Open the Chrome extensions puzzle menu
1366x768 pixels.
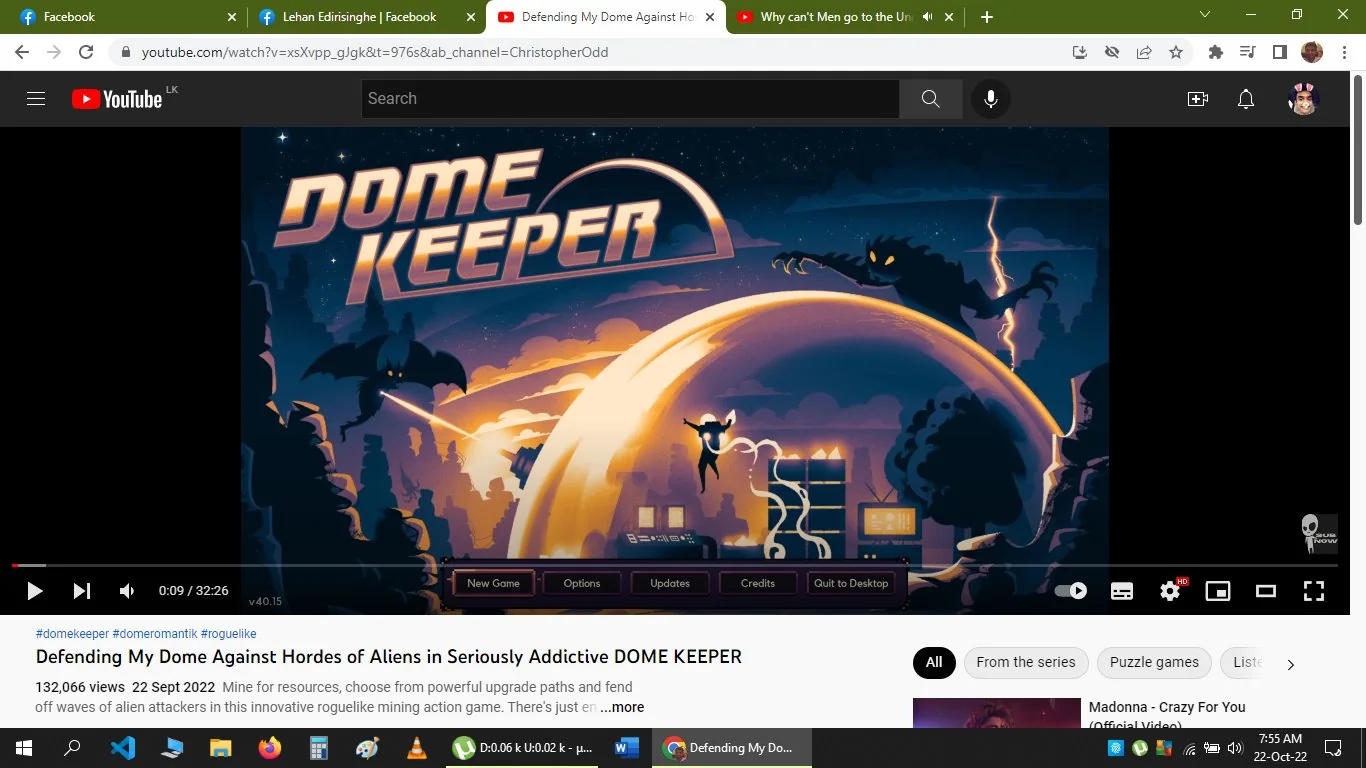1216,52
